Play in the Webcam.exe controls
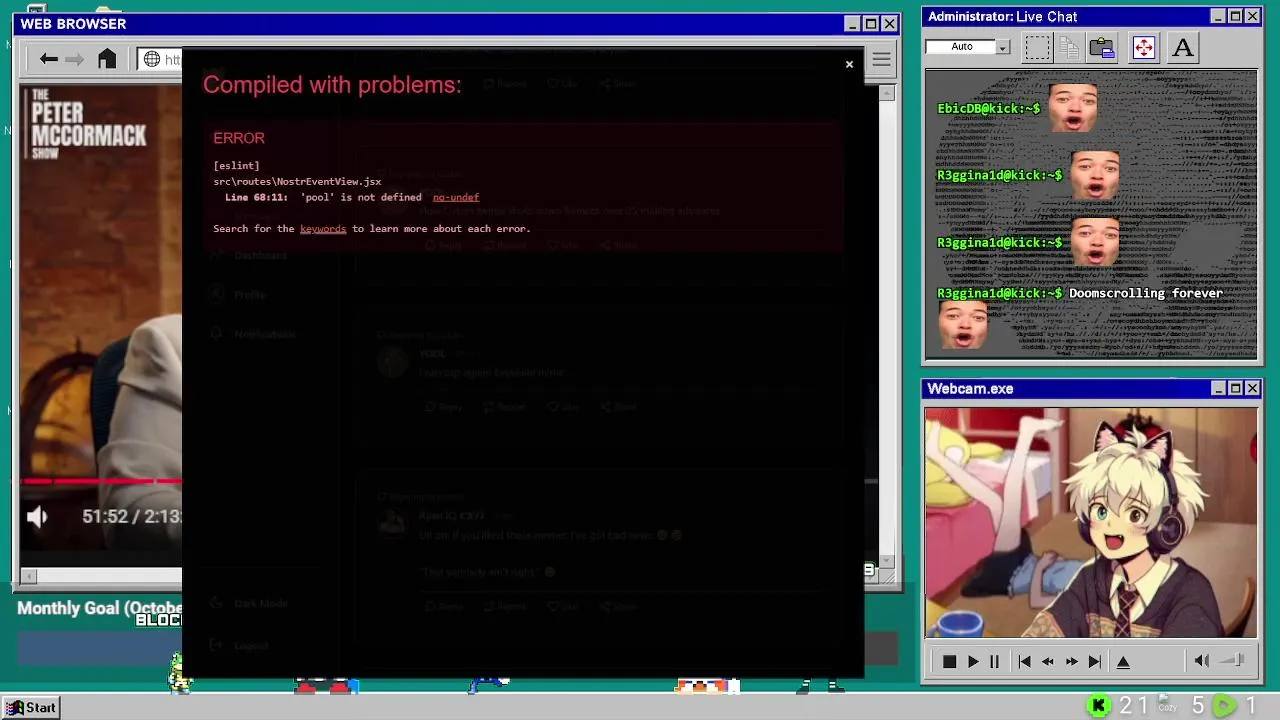The height and width of the screenshot is (720, 1280). click(x=973, y=662)
